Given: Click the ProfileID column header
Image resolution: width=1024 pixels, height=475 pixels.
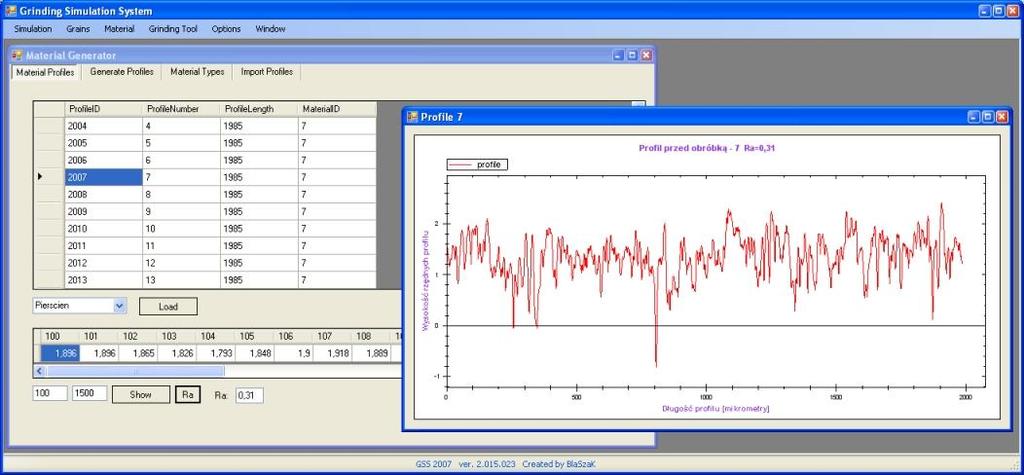Looking at the screenshot, I should (x=103, y=109).
